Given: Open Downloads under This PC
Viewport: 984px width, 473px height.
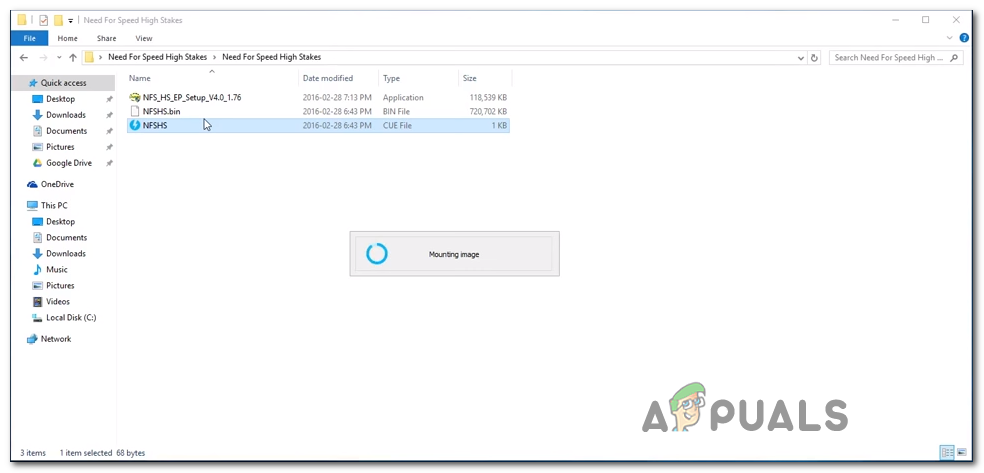Looking at the screenshot, I should point(66,253).
